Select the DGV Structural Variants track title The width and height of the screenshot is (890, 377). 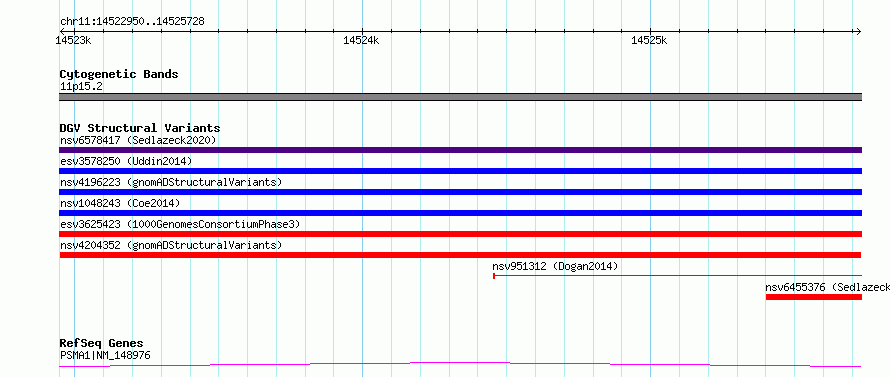pos(140,128)
